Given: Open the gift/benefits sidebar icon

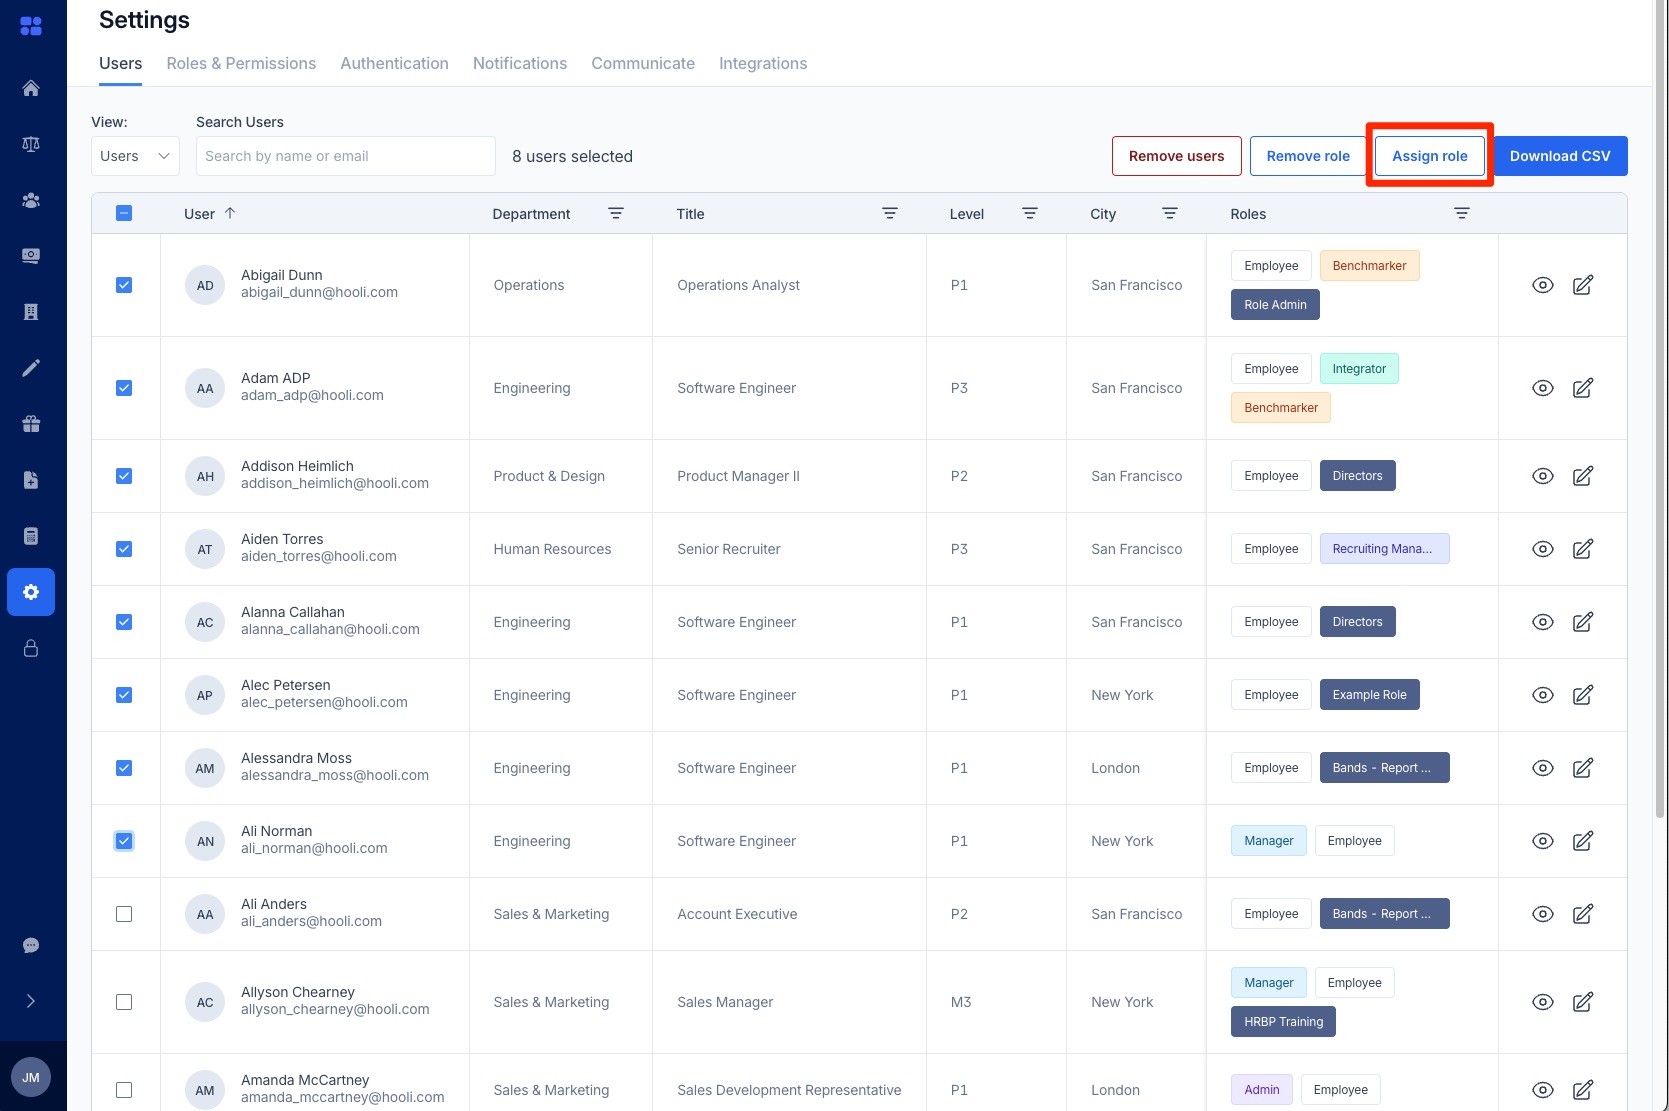Looking at the screenshot, I should coord(31,423).
